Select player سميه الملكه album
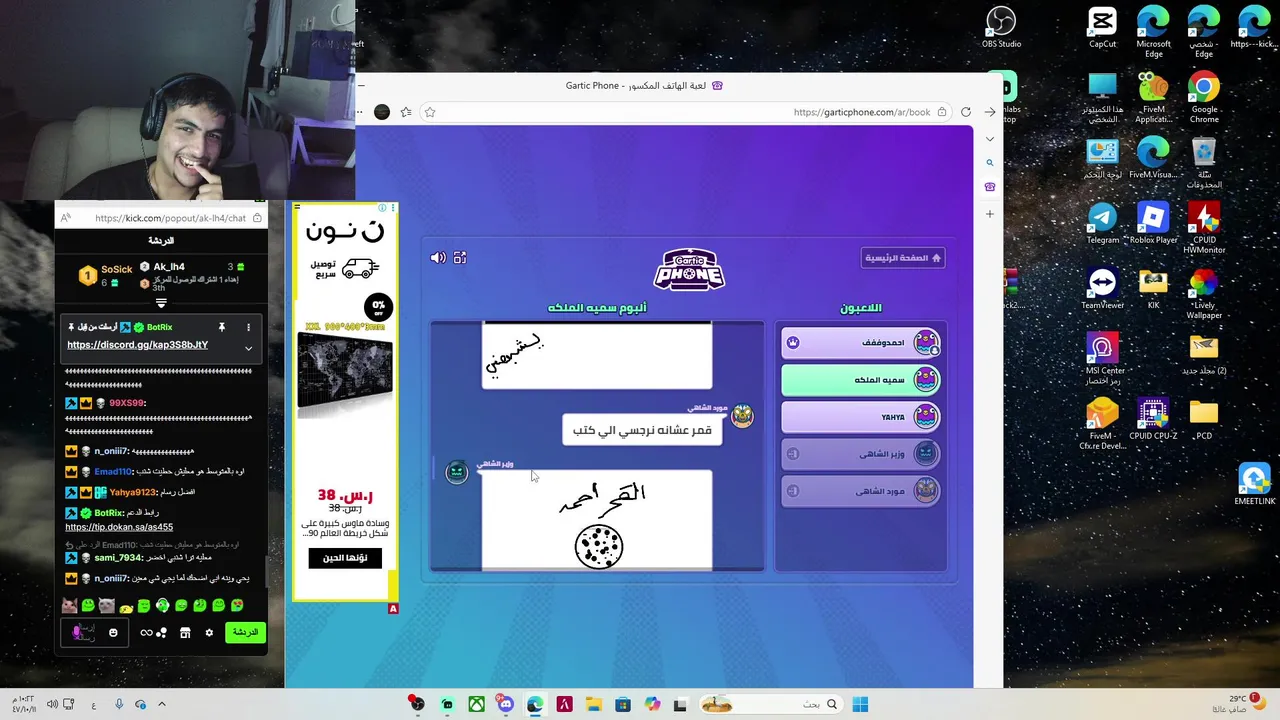This screenshot has width=1280, height=720. pos(861,380)
